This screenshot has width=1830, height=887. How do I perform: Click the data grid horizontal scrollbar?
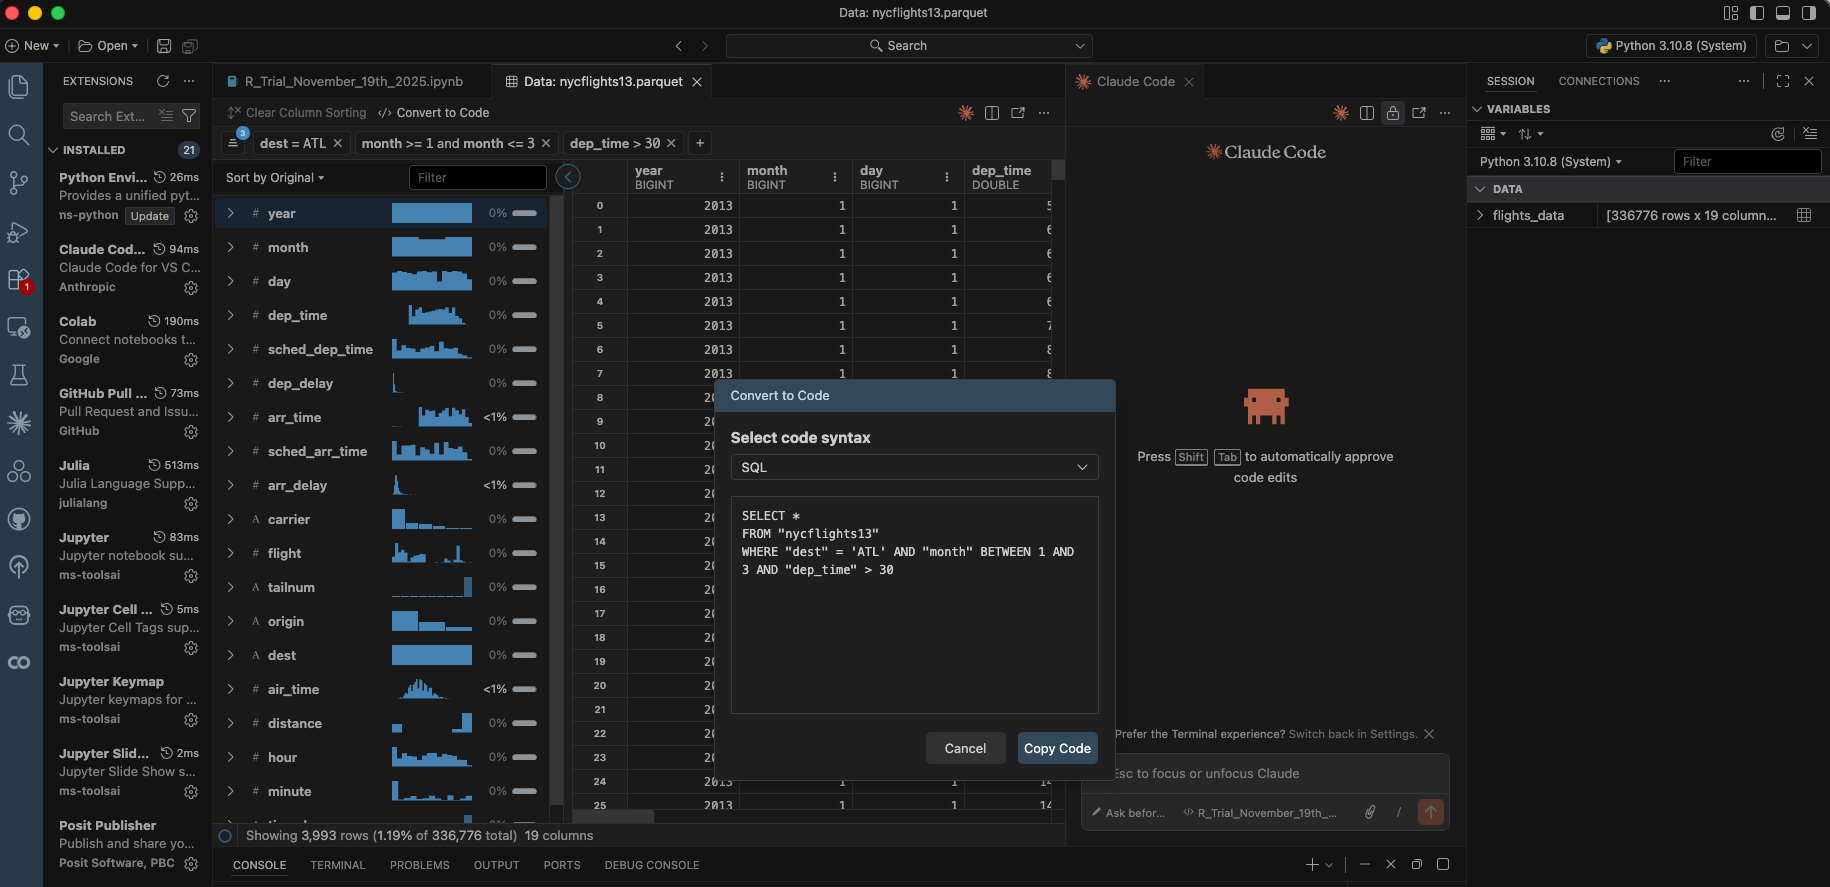click(612, 816)
